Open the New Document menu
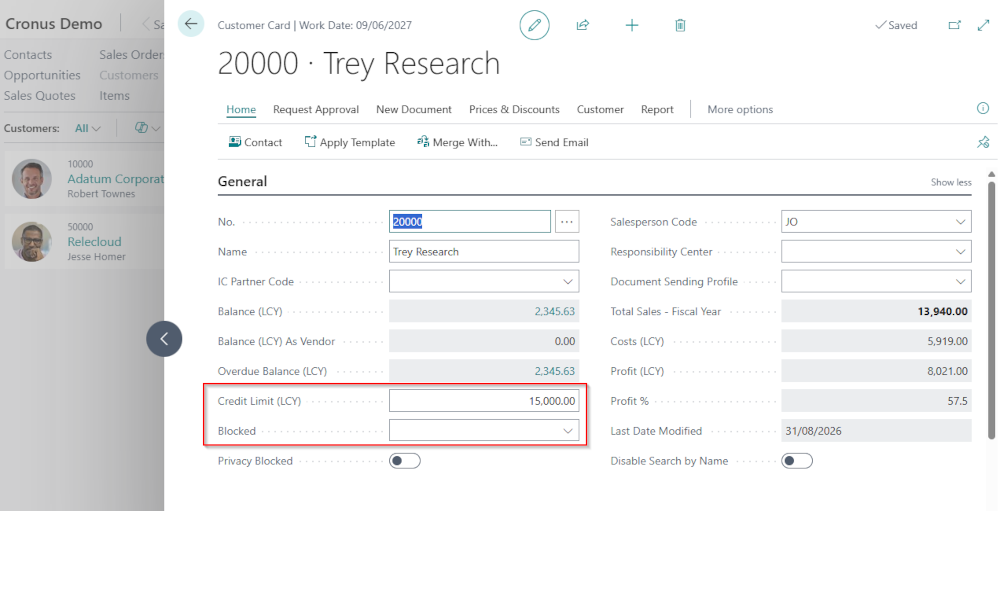1000x600 pixels. [x=414, y=109]
